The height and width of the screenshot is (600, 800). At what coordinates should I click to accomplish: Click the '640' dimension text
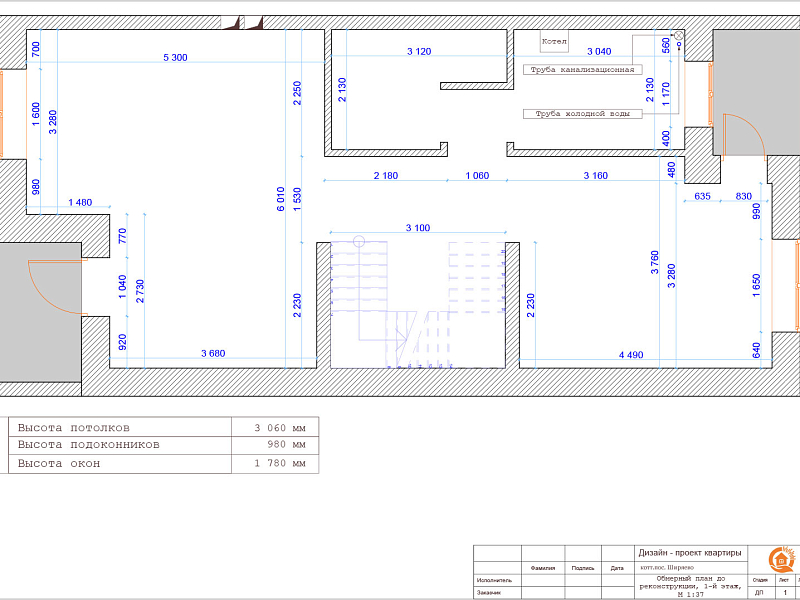pos(756,350)
